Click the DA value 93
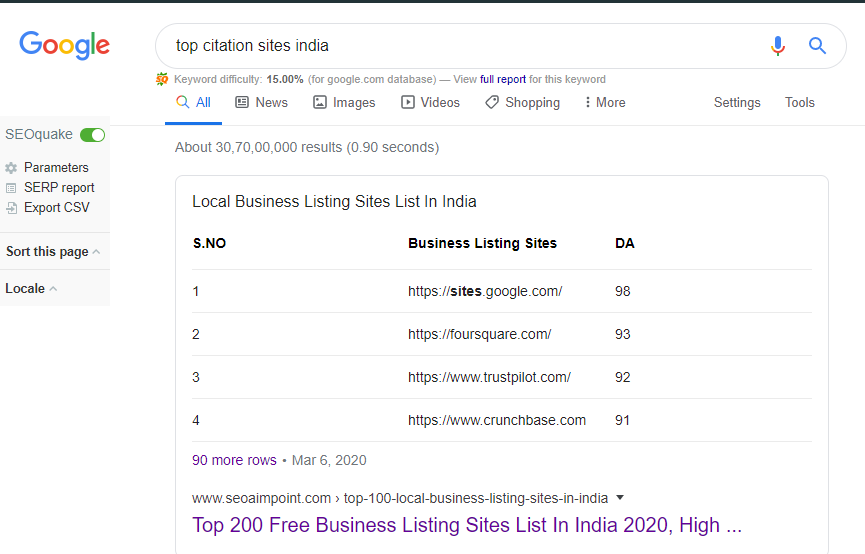 coord(622,334)
